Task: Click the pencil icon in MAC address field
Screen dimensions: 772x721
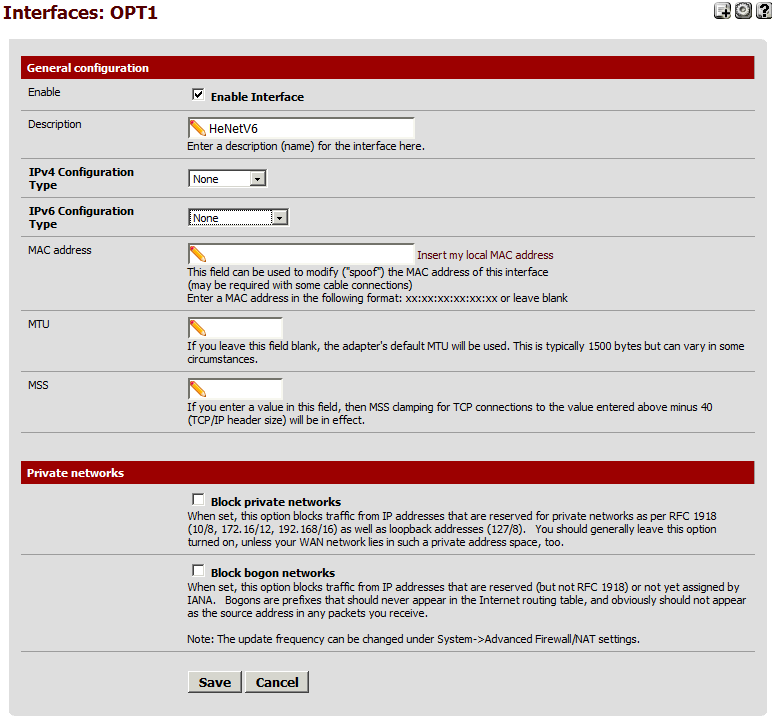Action: pyautogui.click(x=198, y=254)
